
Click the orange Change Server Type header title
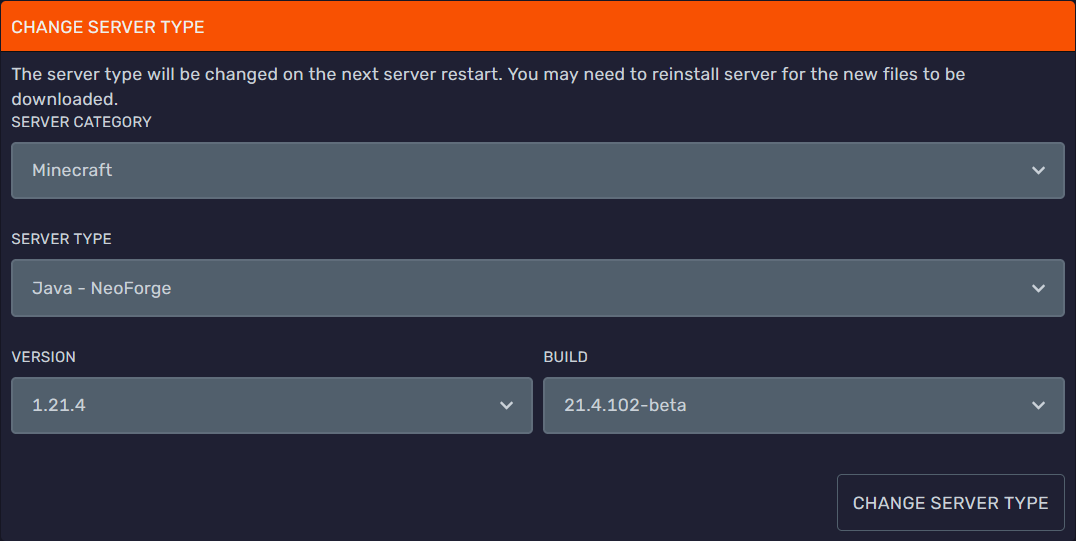tap(108, 27)
